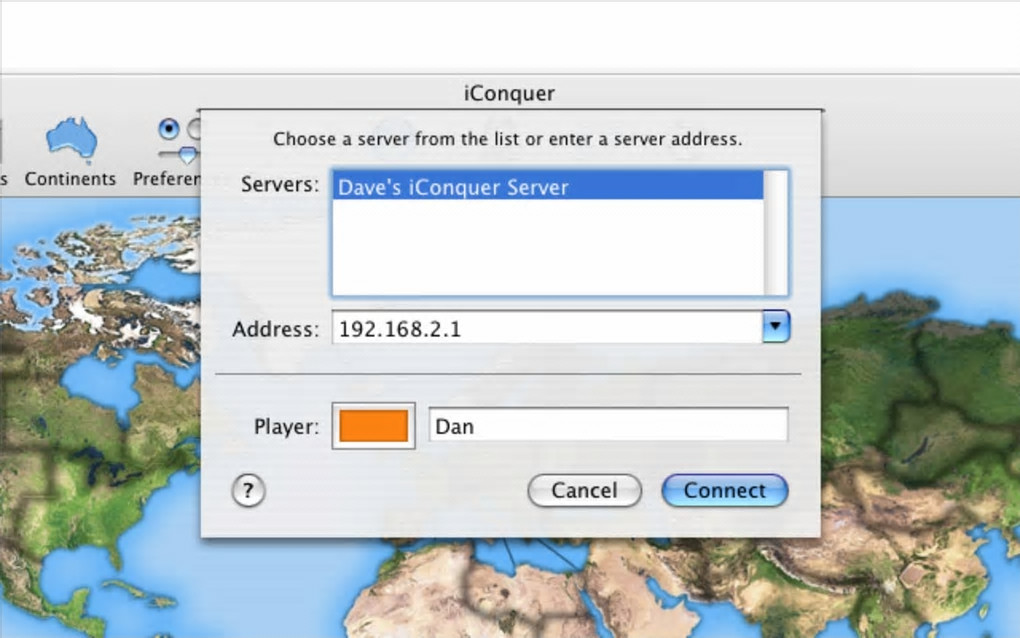This screenshot has height=638, width=1020.
Task: Cancel the server connection dialog
Action: 584,490
